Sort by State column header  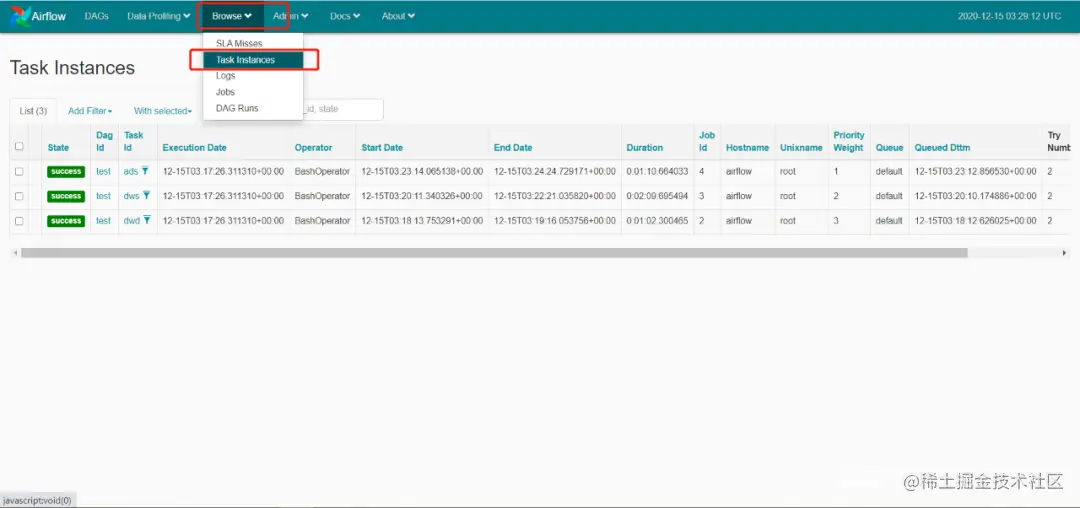point(58,147)
